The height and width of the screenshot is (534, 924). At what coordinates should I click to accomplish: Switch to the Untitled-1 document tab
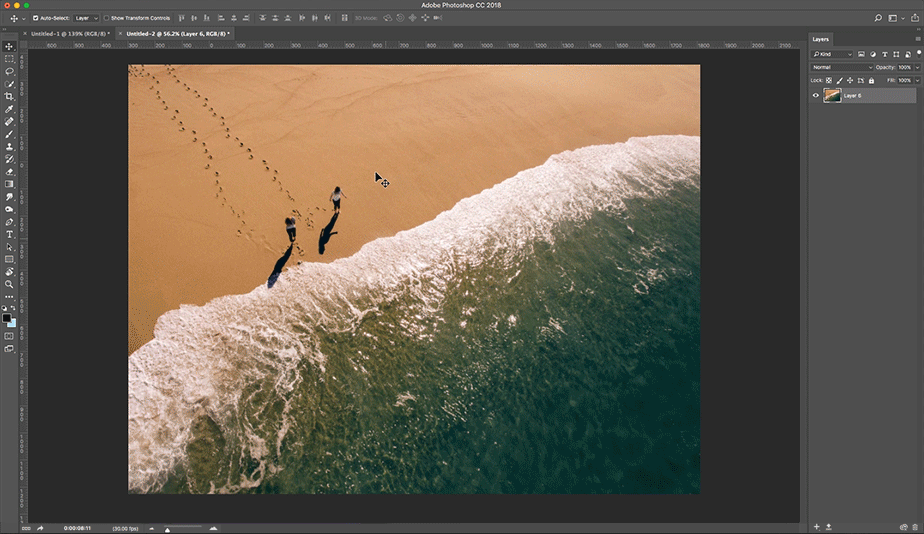click(x=70, y=34)
